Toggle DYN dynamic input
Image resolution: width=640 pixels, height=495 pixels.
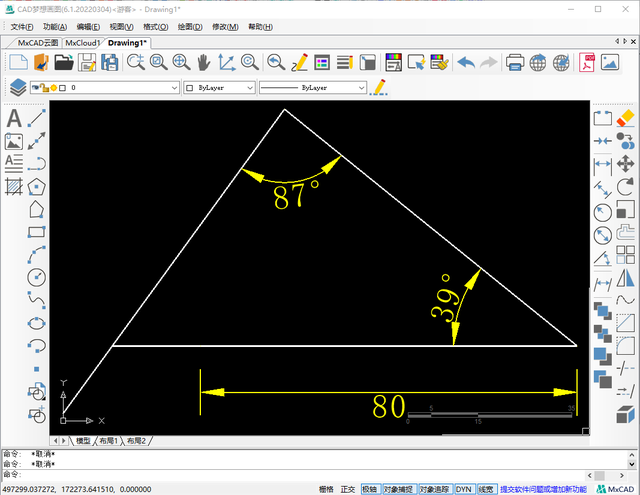[464, 489]
